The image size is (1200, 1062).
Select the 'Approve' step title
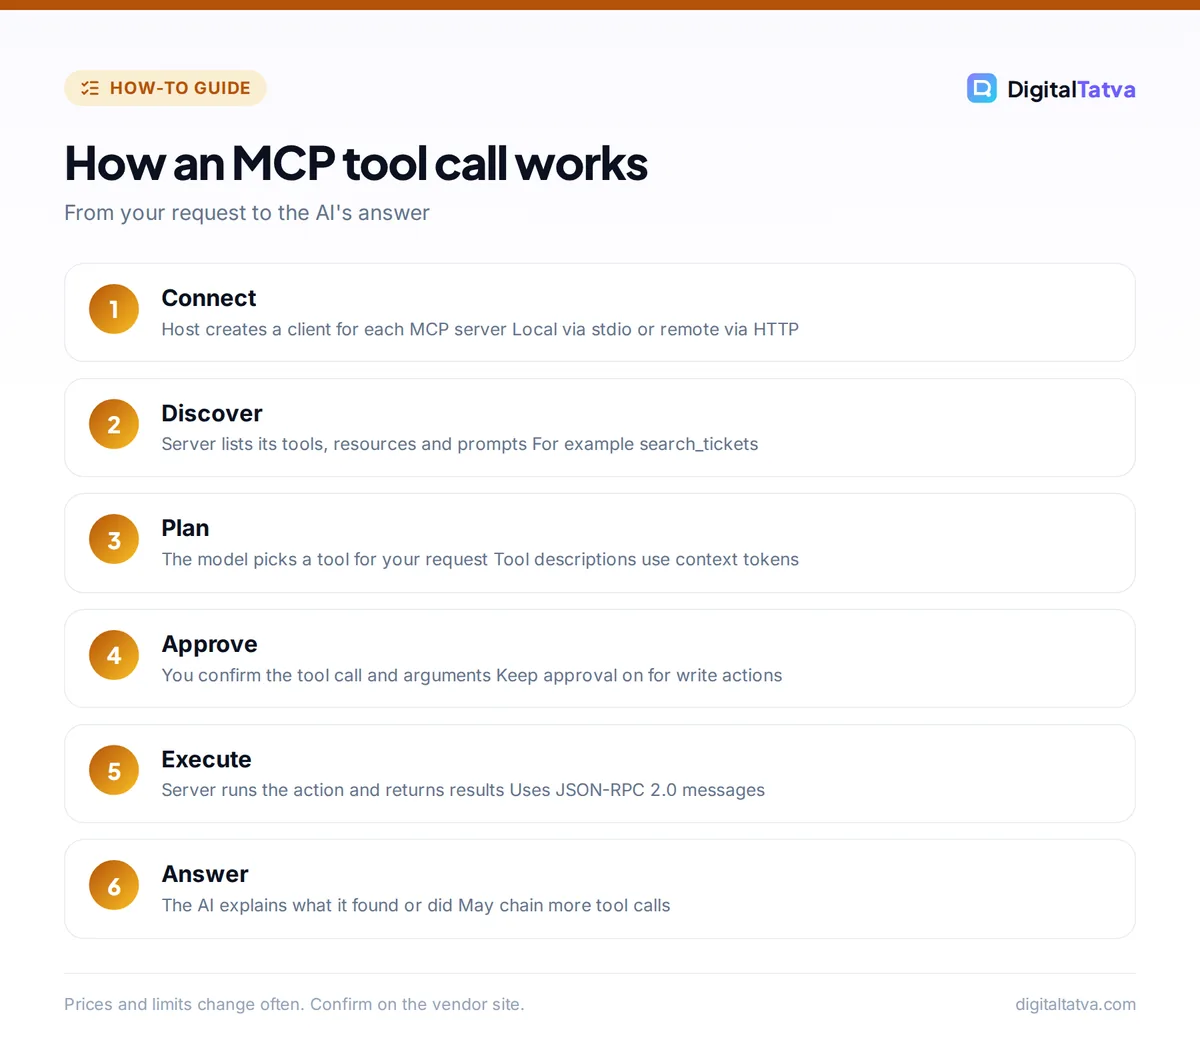(x=210, y=644)
